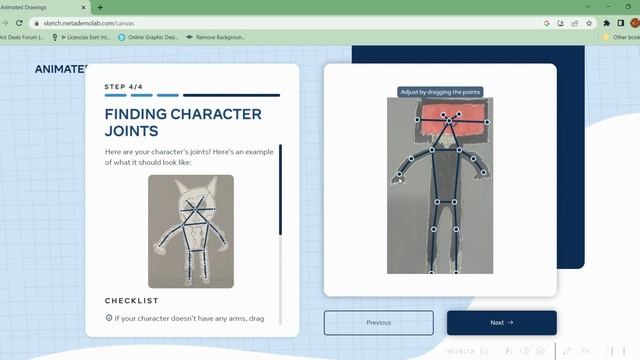Screen dimensions: 640x360
Task: Select the left knee joint point
Action: click(x=434, y=229)
